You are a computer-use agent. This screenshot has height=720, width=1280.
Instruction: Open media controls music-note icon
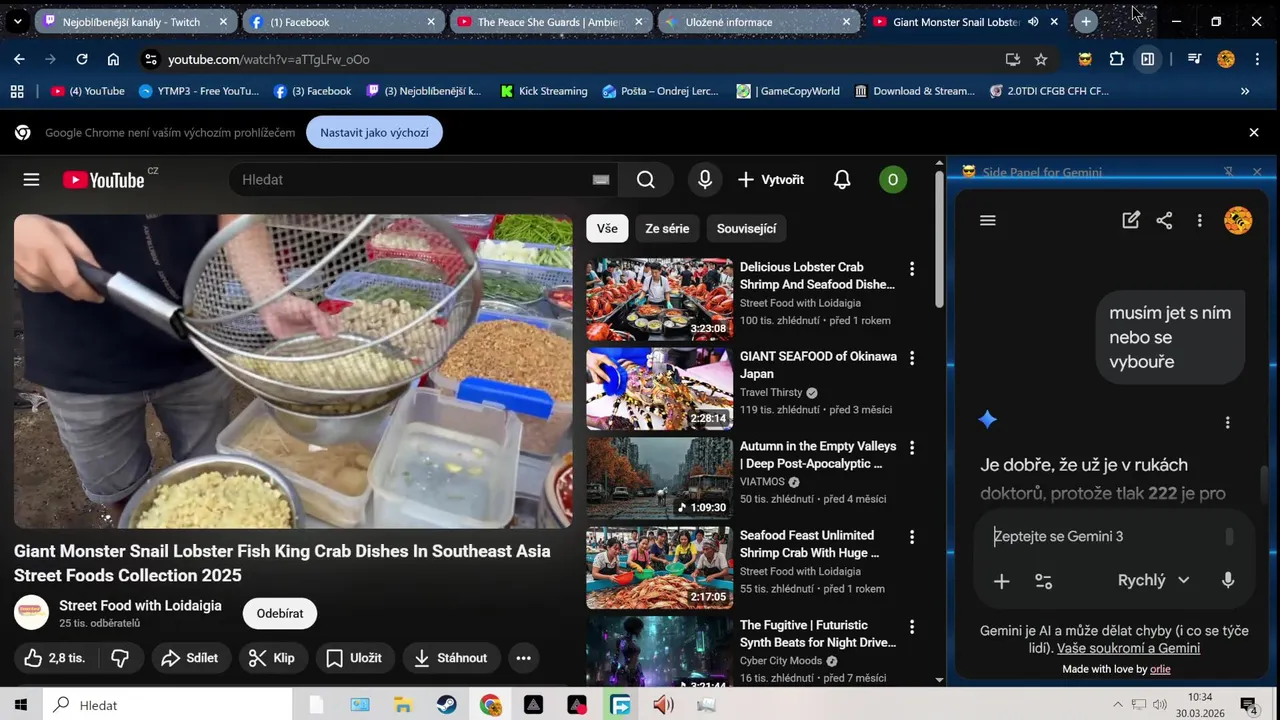point(1194,59)
